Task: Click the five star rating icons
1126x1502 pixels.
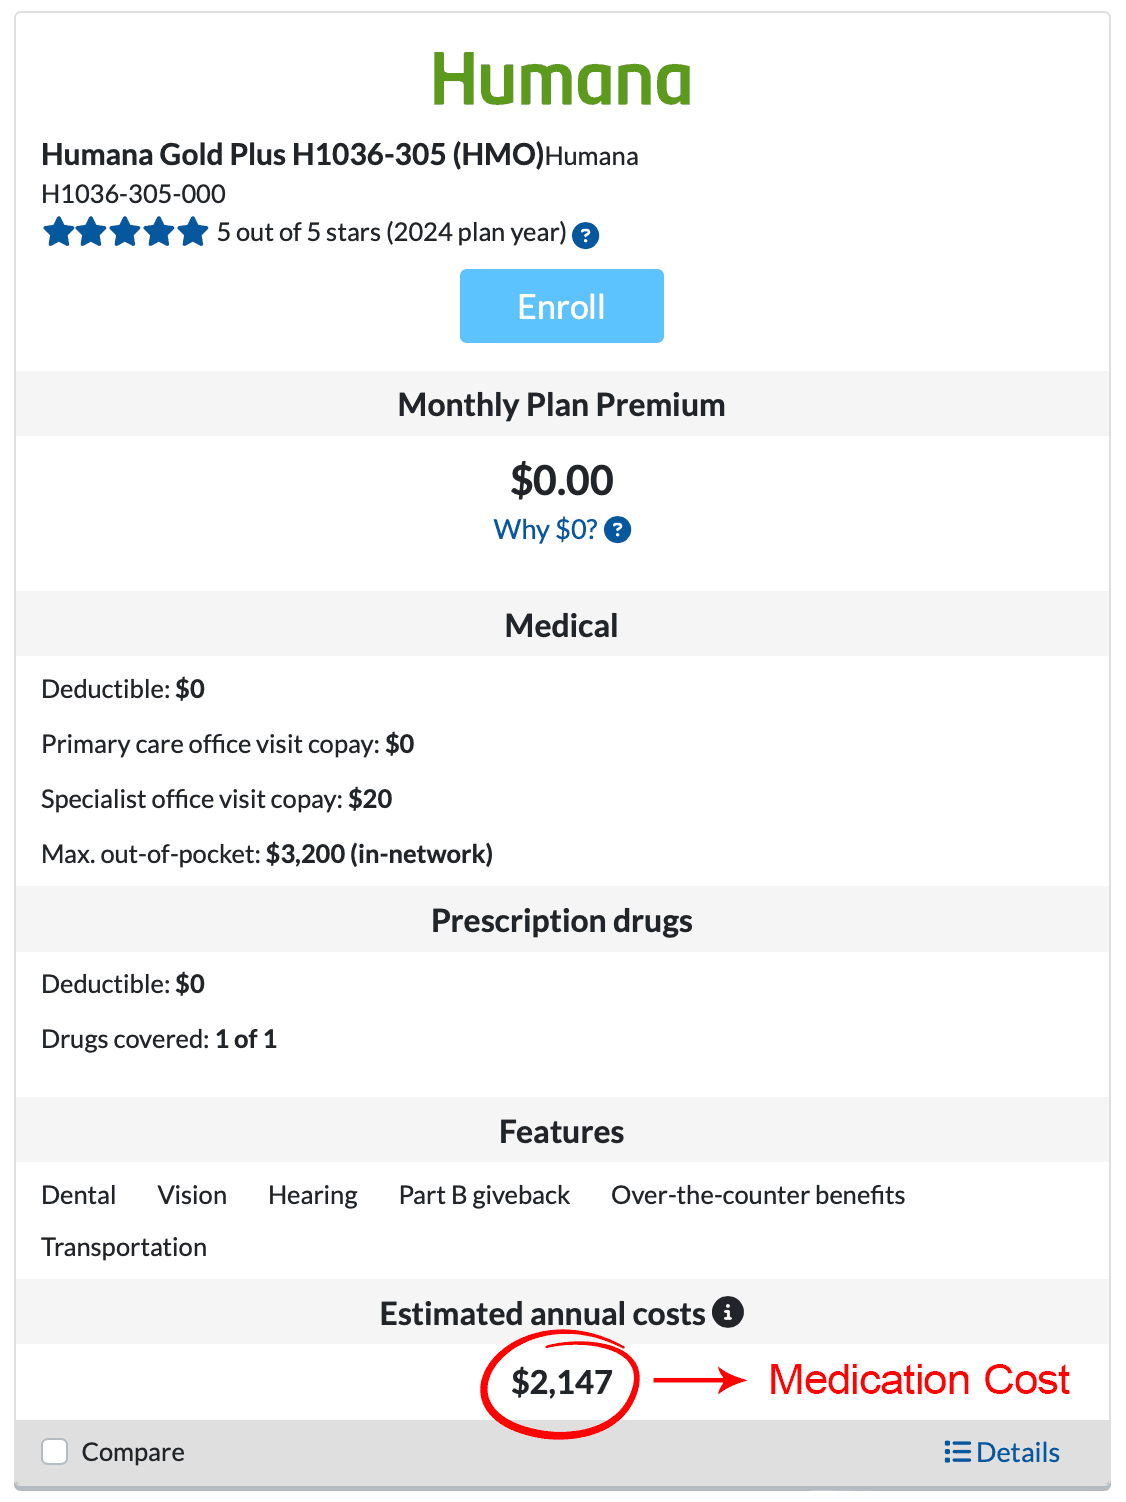Action: click(x=125, y=233)
